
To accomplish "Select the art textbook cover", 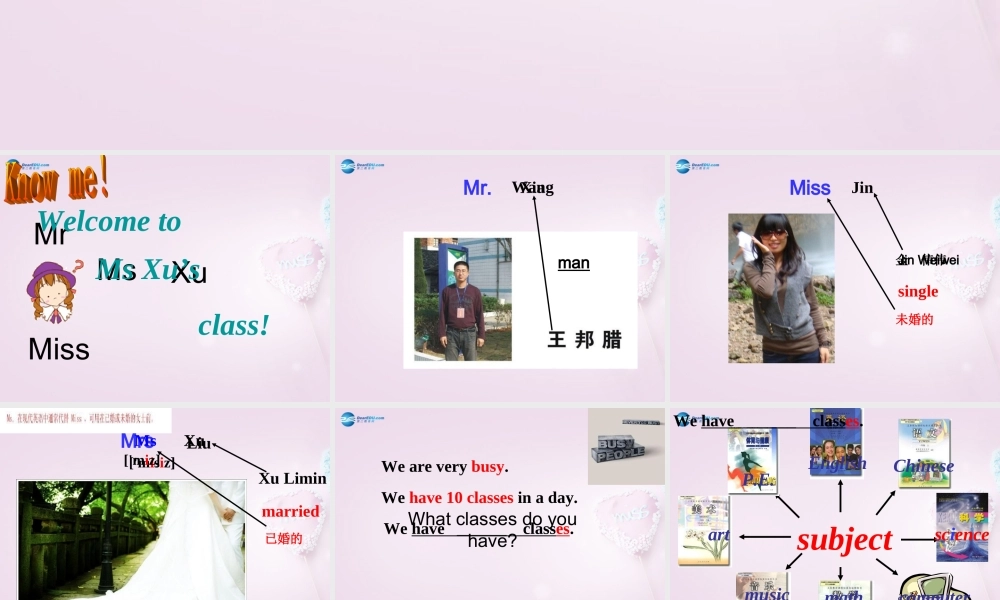I will (x=703, y=531).
